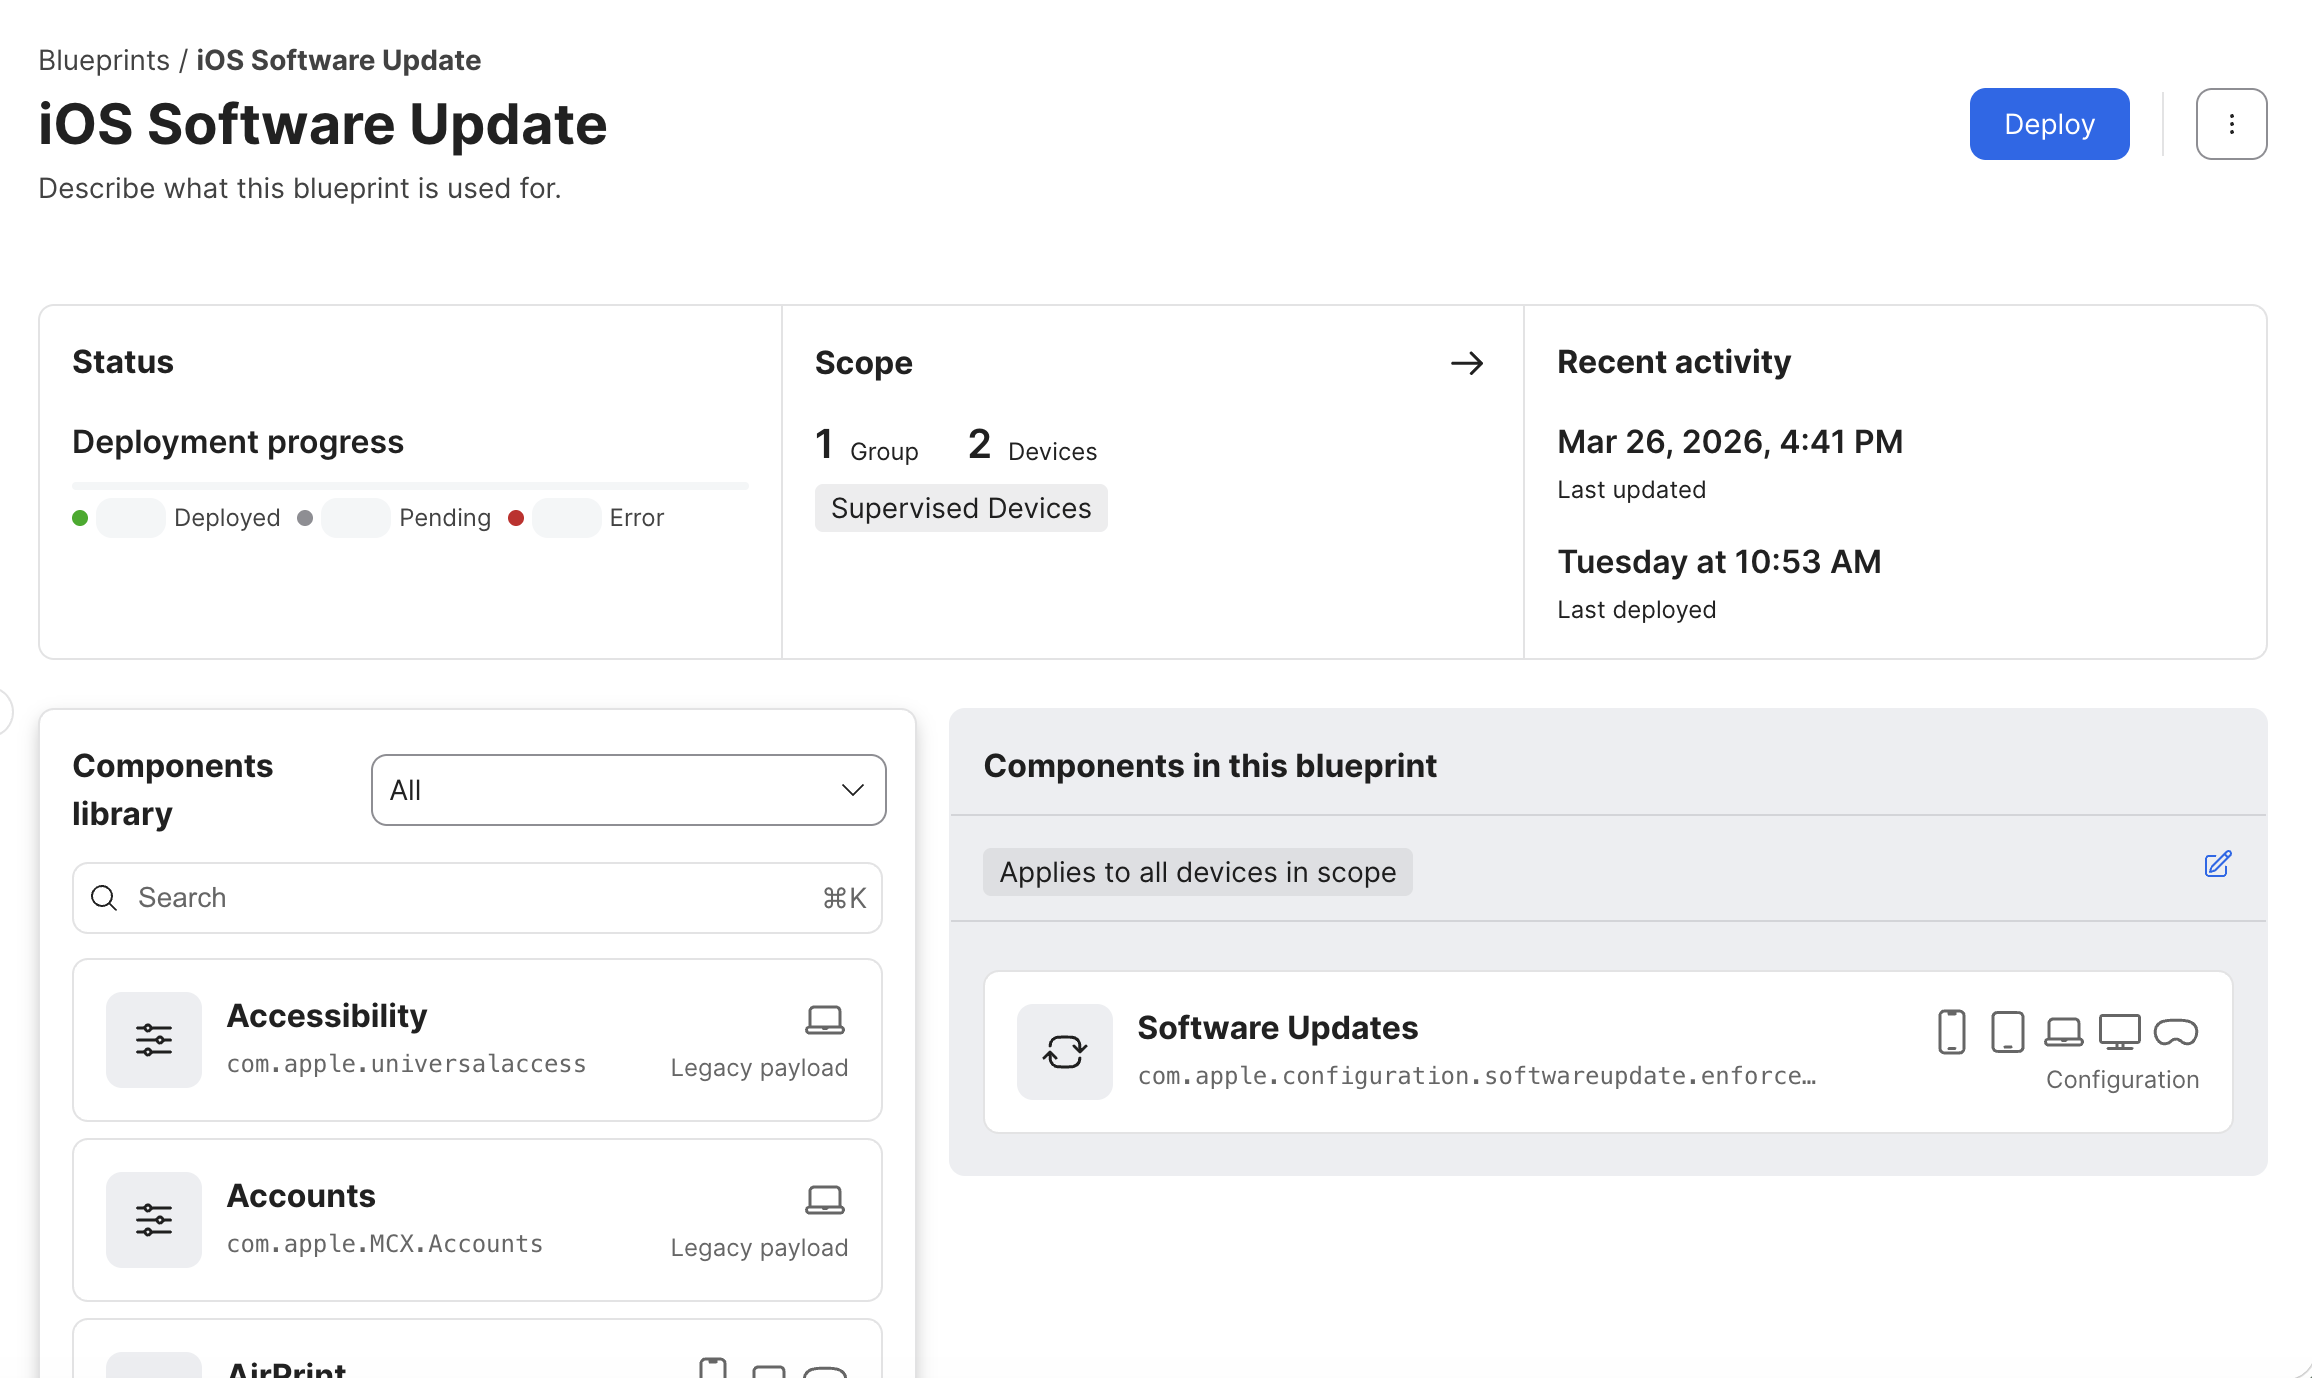Click the red Error status dot
Viewport: 2312px width, 1378px height.
tap(516, 518)
